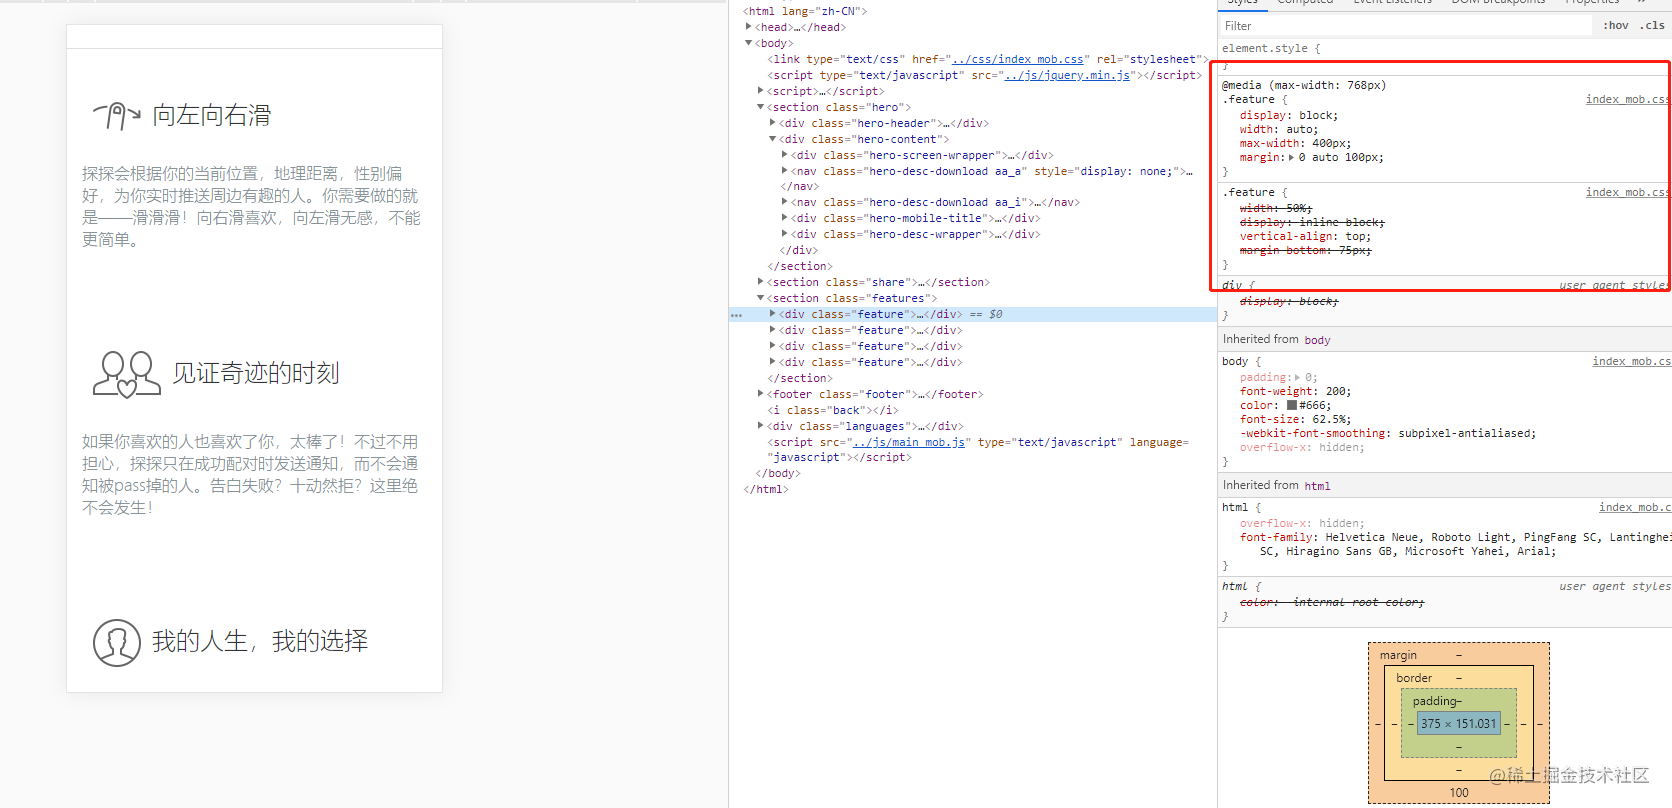The image size is (1672, 808).
Task: Collapse the body element node
Action: 749,43
